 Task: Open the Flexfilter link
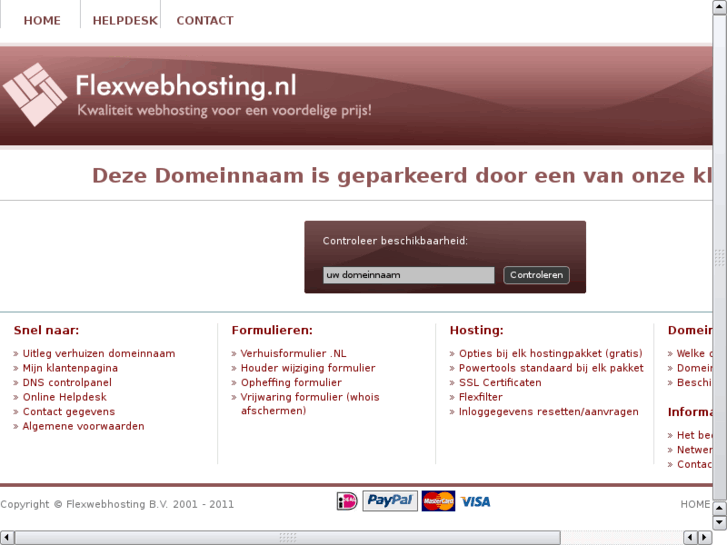click(481, 397)
